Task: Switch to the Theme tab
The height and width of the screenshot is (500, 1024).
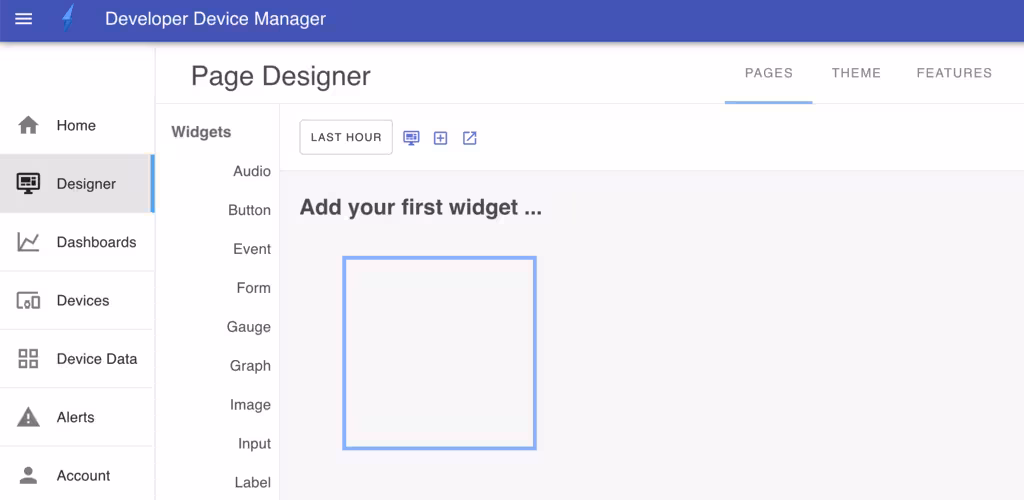Action: coord(856,73)
